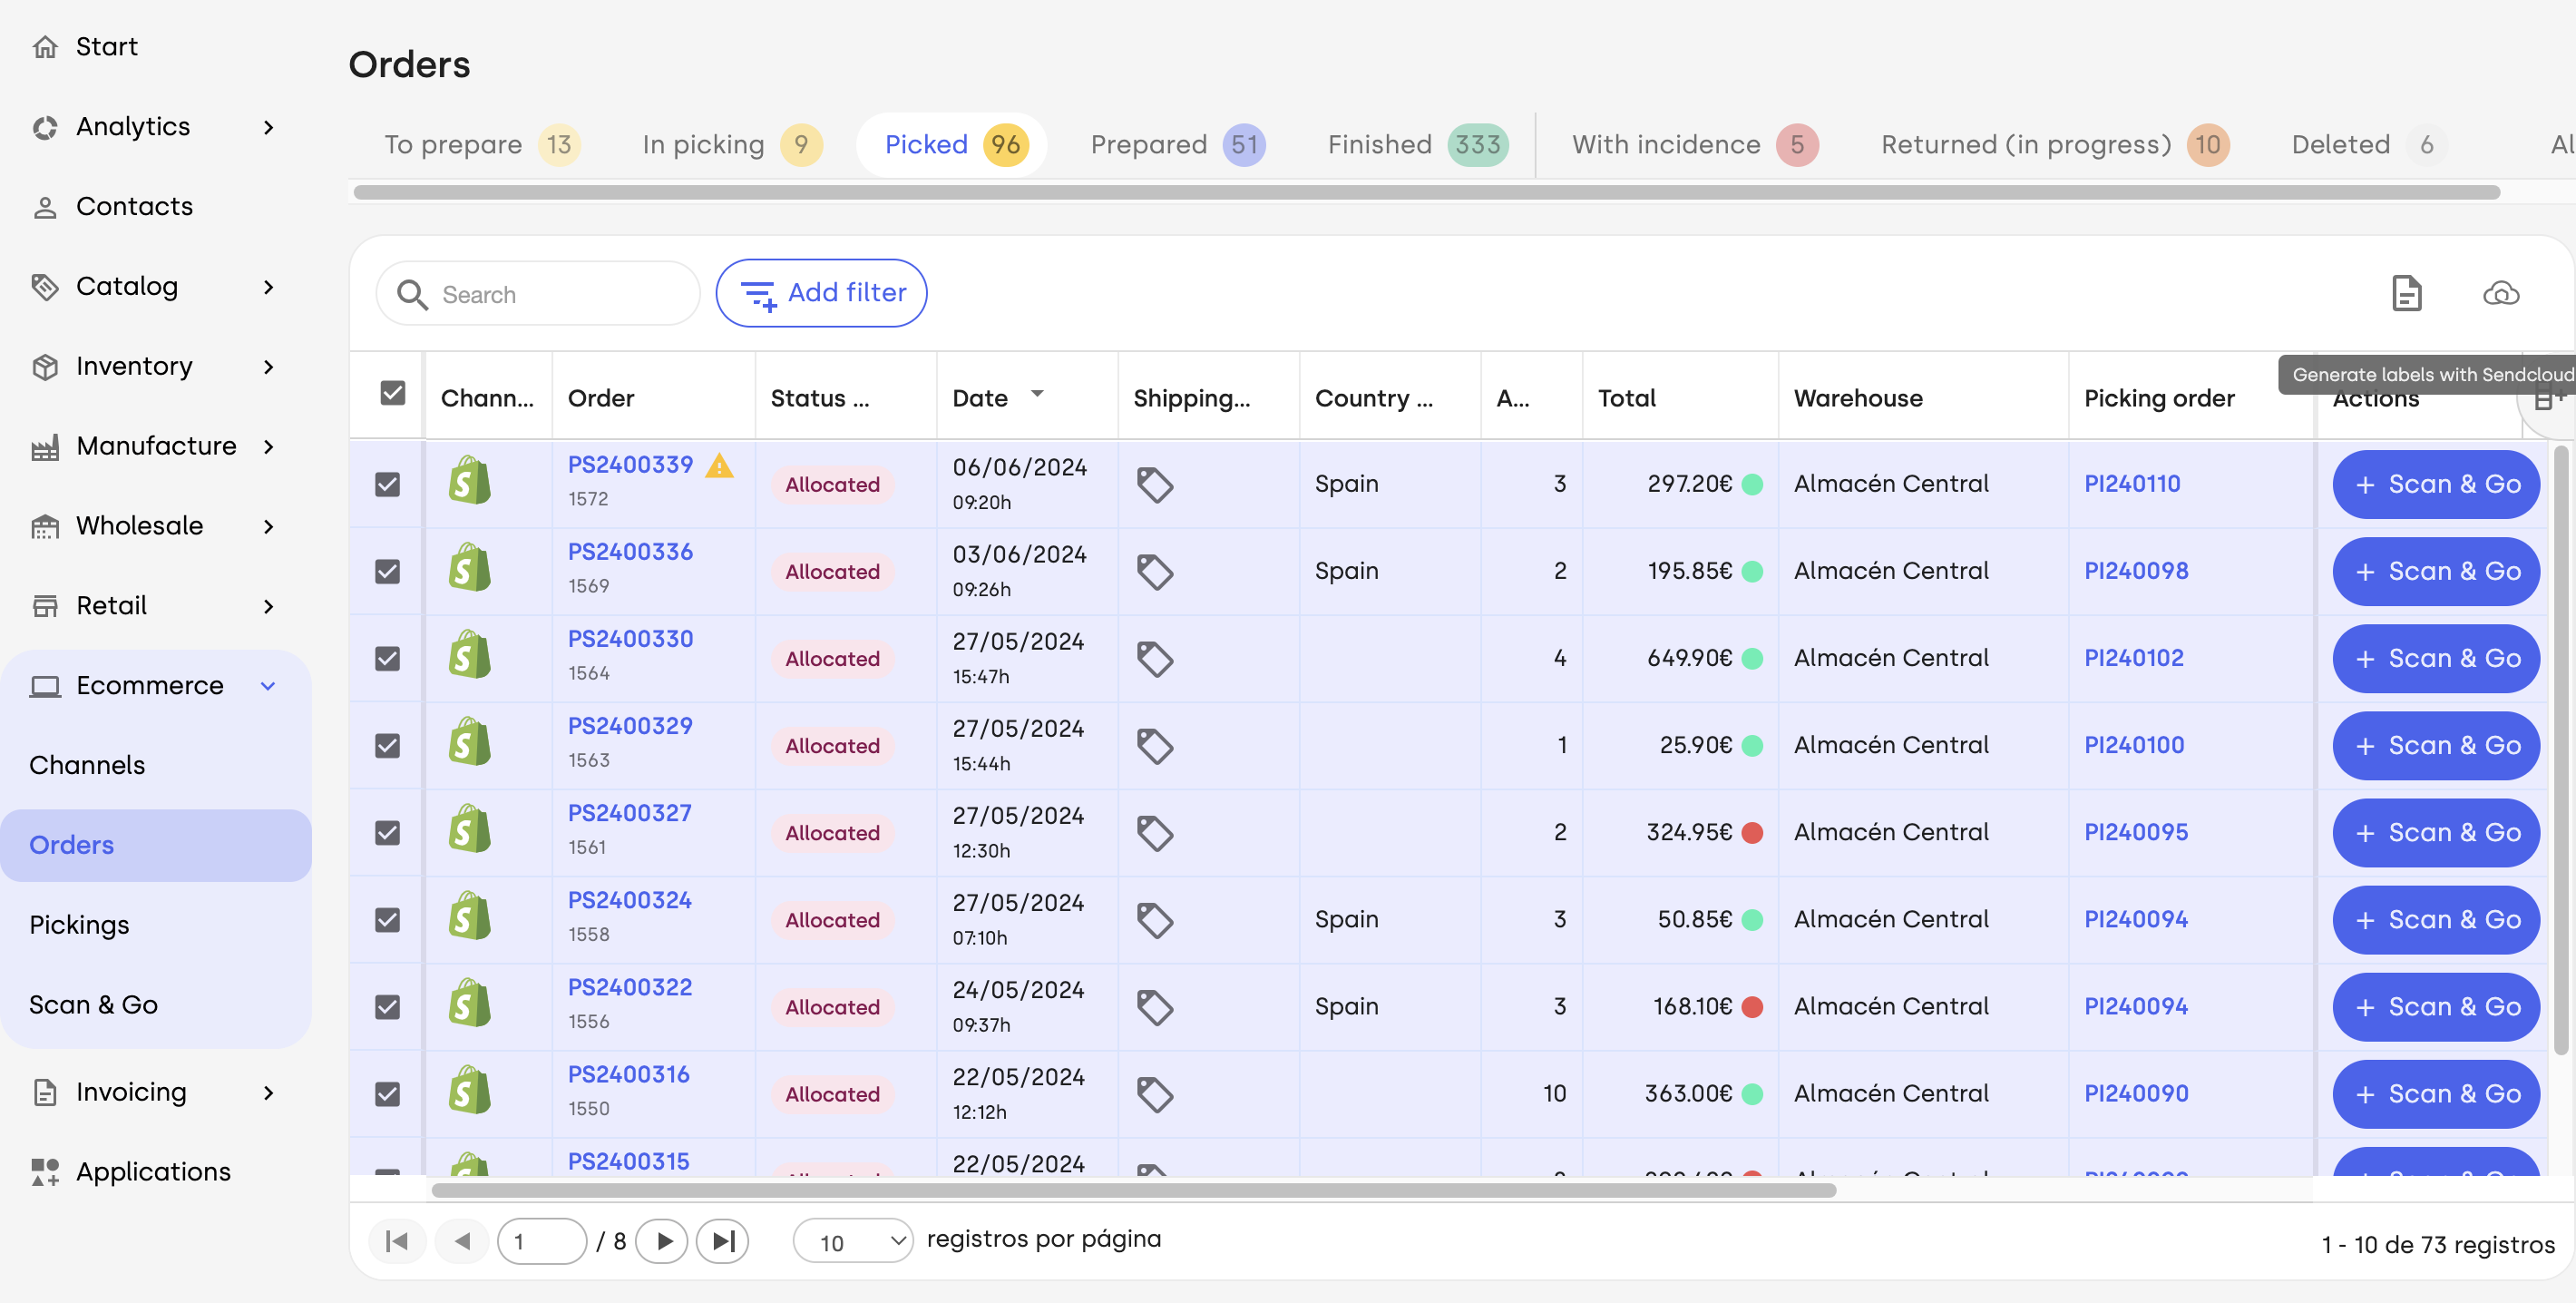Switch to the With incidence tab
The height and width of the screenshot is (1303, 2576).
[x=1695, y=145]
